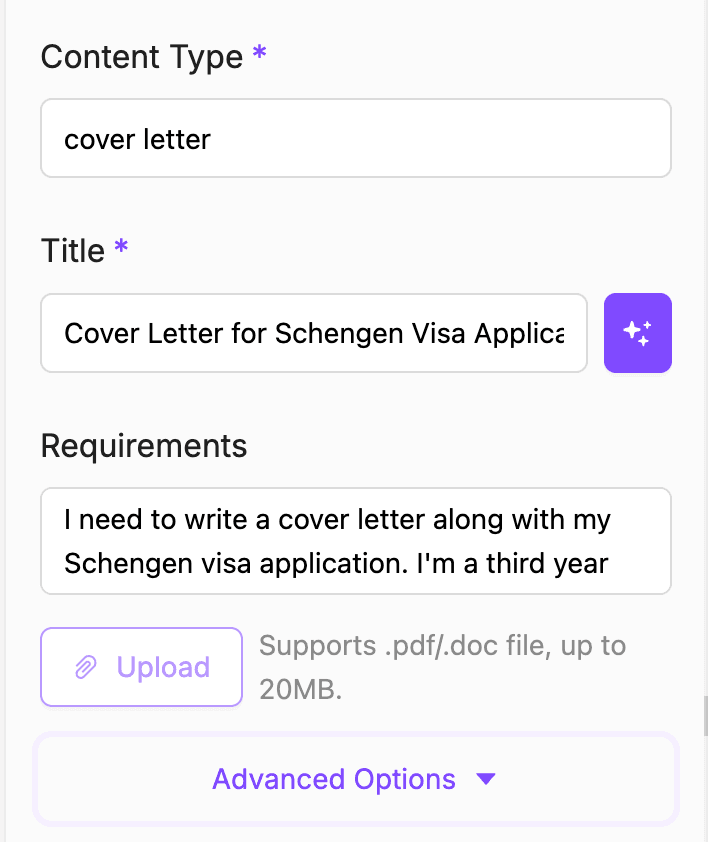Screen dimensions: 714x842
Task: Click the scrollbar on the right edge
Action: click(x=705, y=715)
